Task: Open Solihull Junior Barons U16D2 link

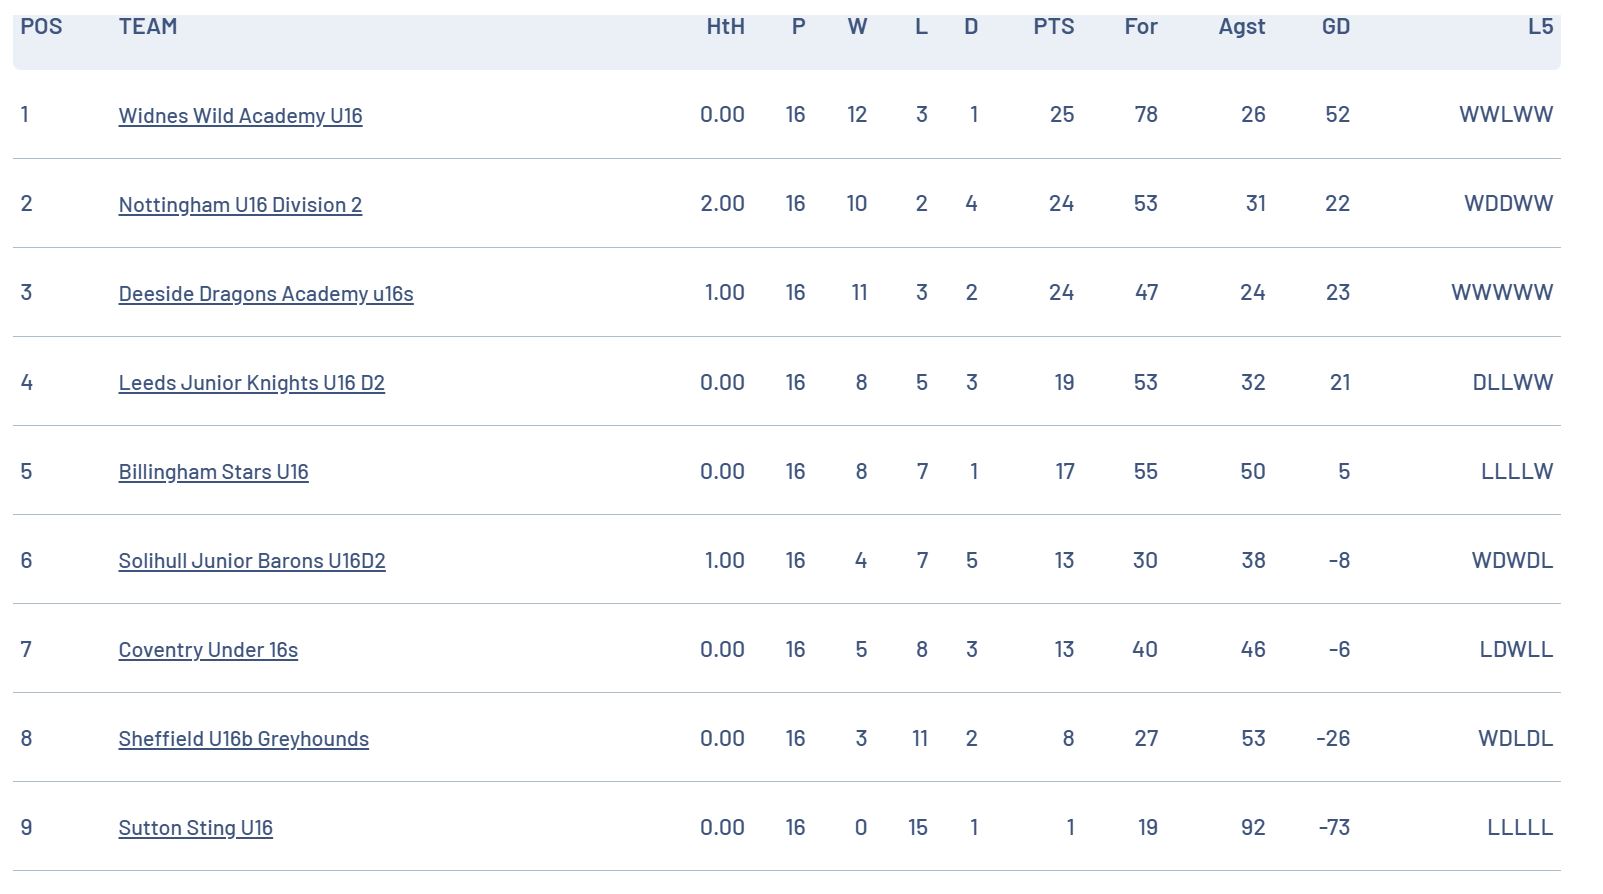Action: (252, 560)
